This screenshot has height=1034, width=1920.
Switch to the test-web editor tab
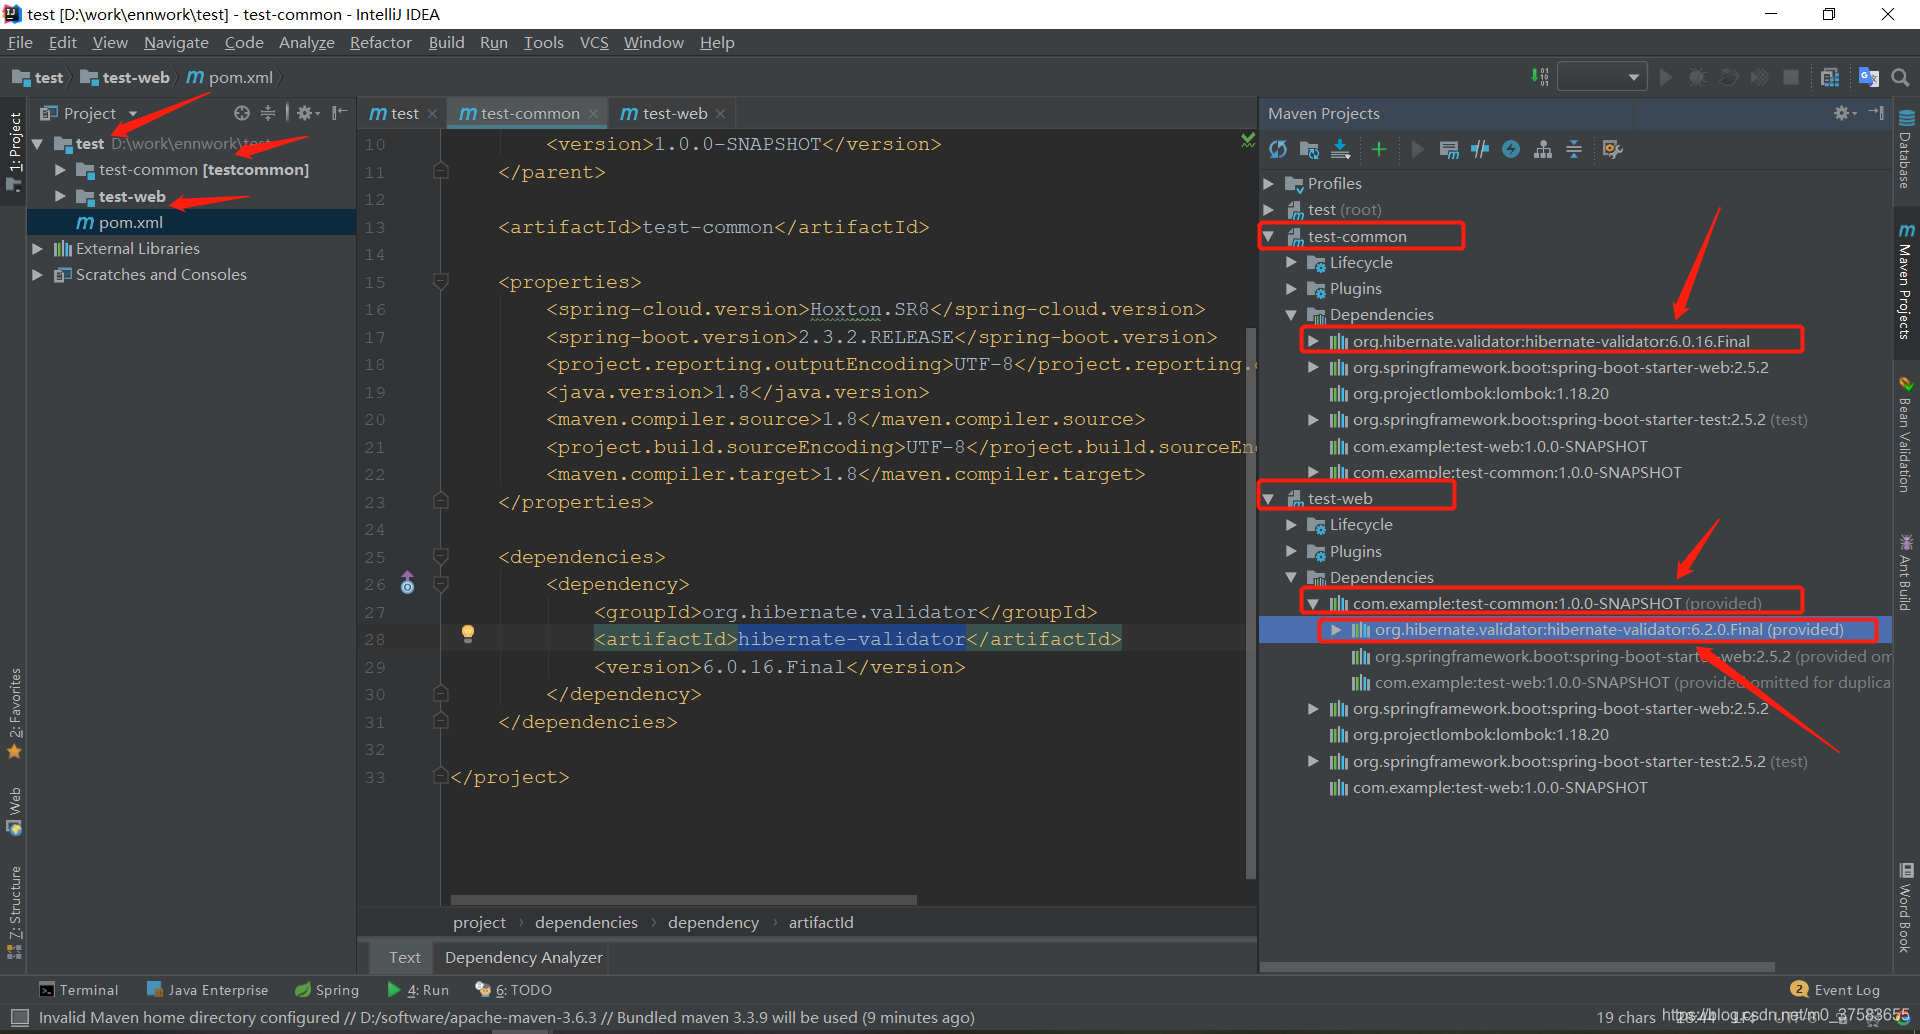tap(672, 113)
